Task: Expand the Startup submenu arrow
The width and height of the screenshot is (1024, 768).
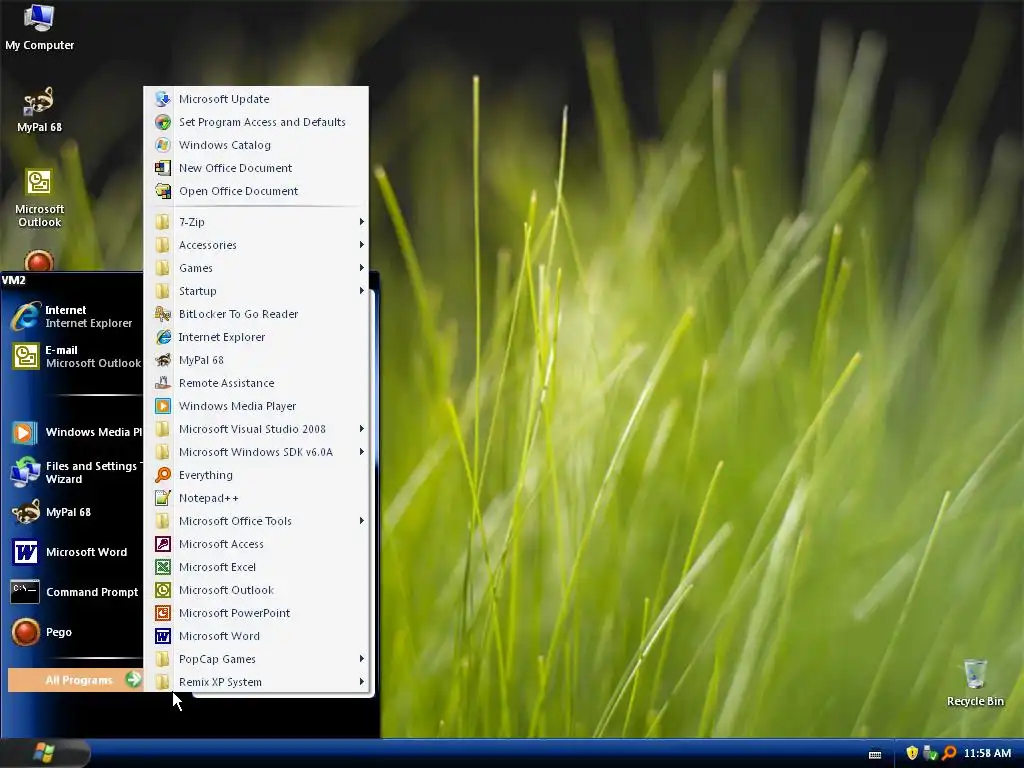Action: [x=361, y=291]
